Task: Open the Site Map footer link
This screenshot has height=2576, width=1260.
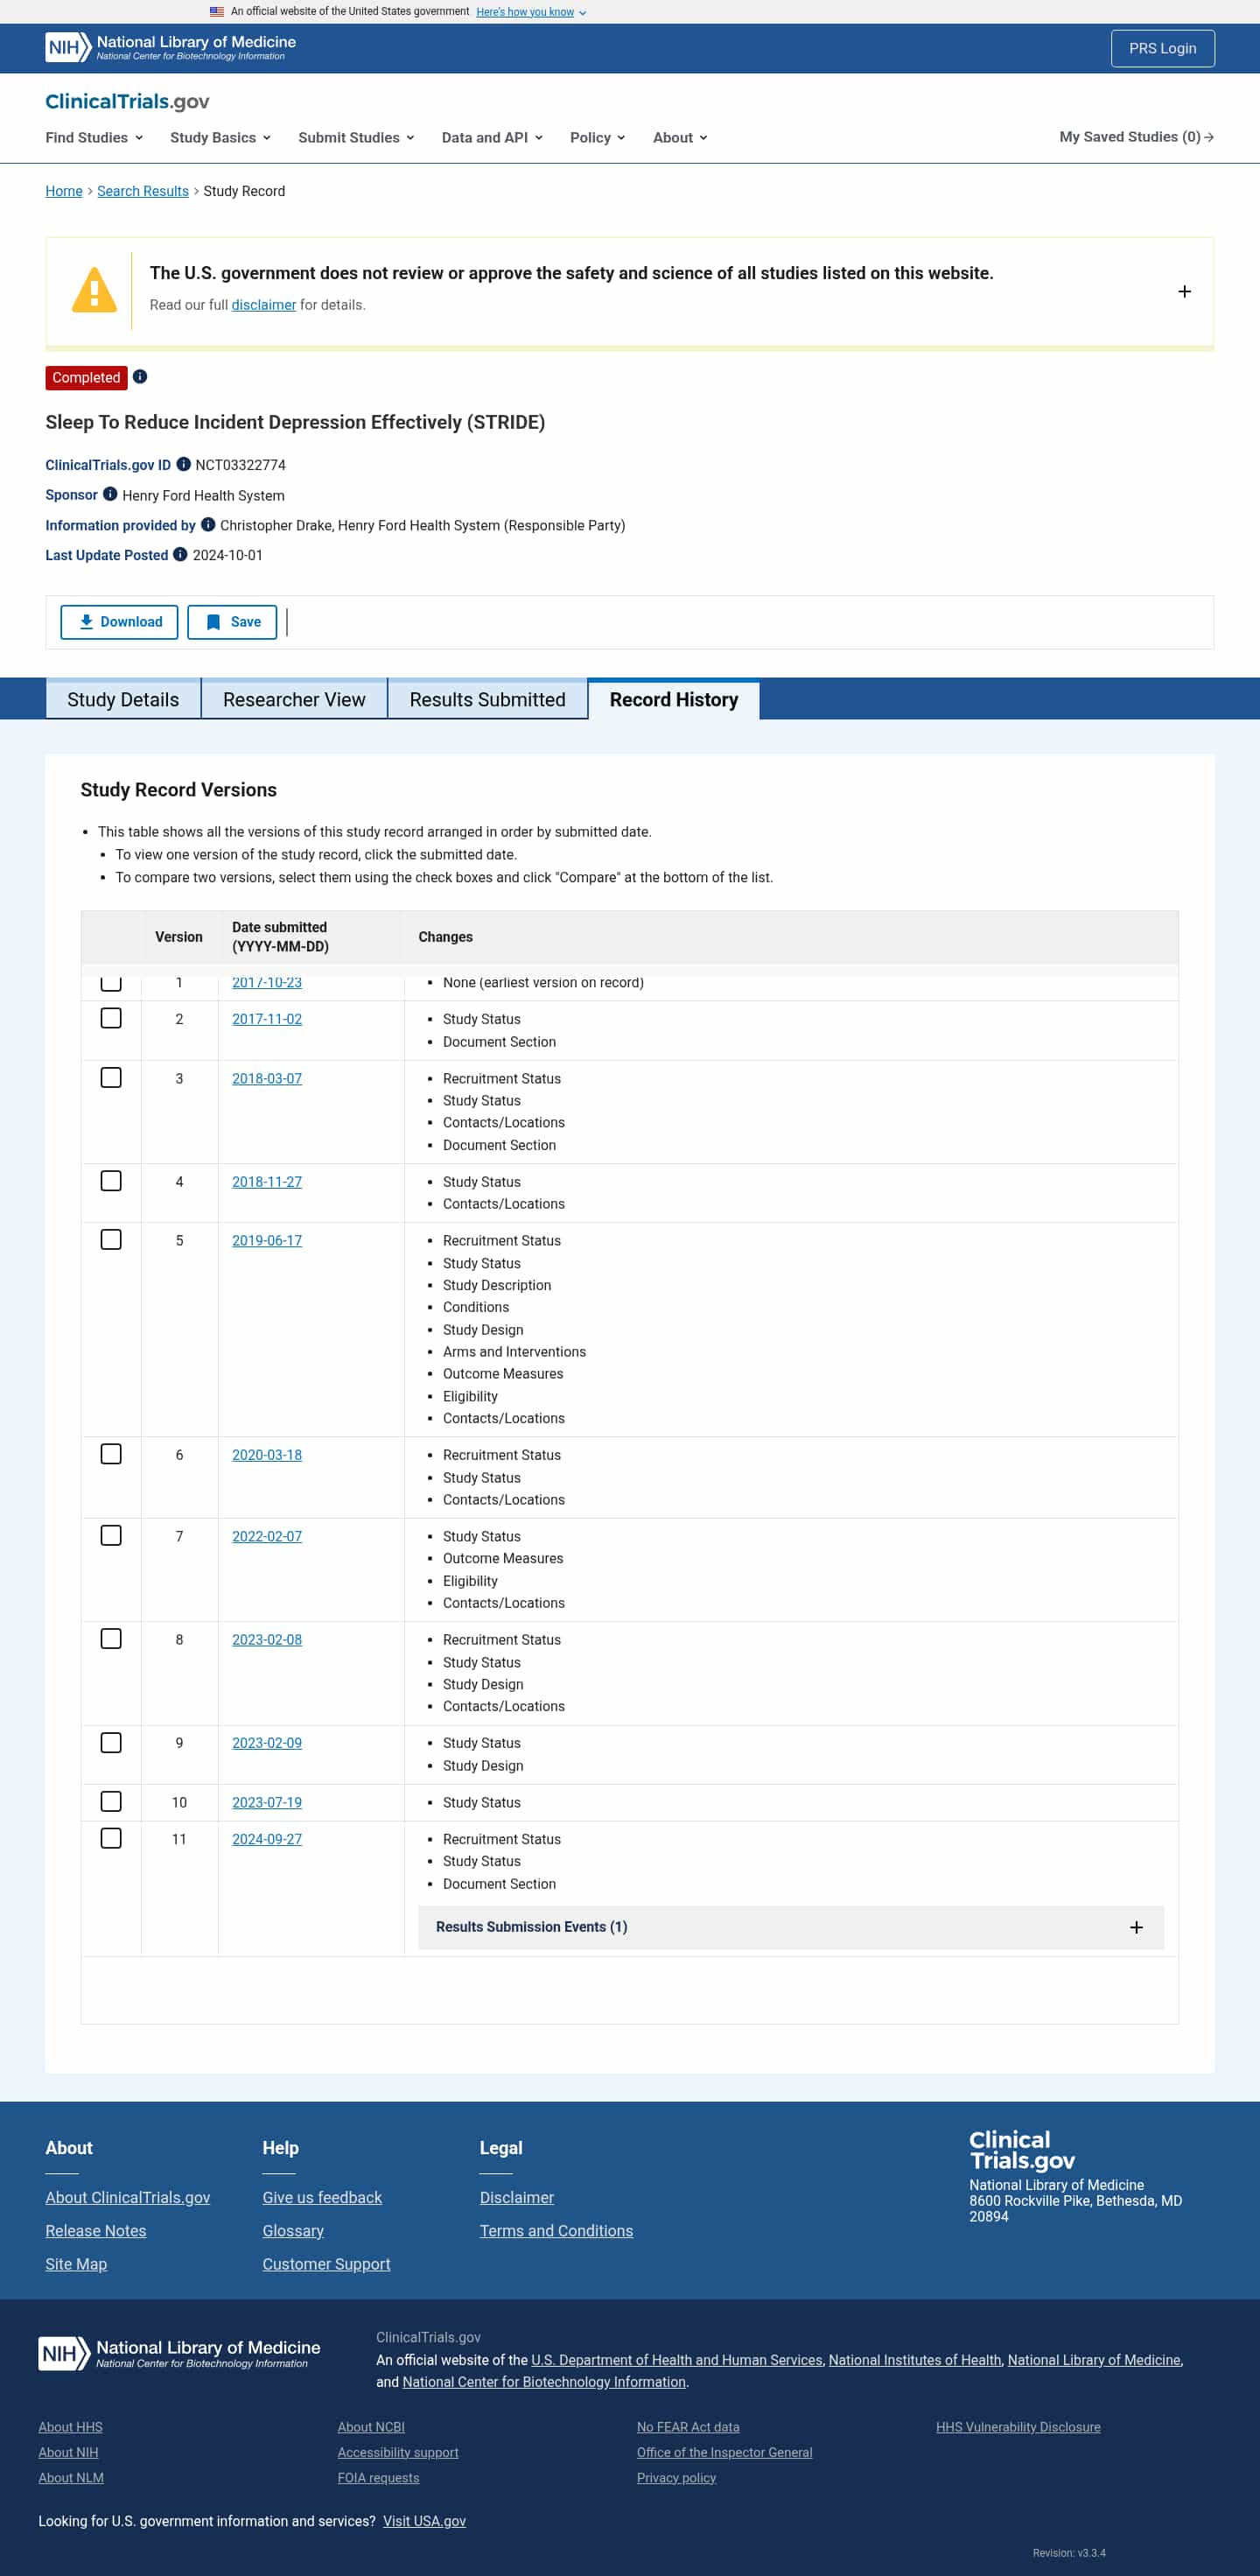Action: tap(76, 2264)
